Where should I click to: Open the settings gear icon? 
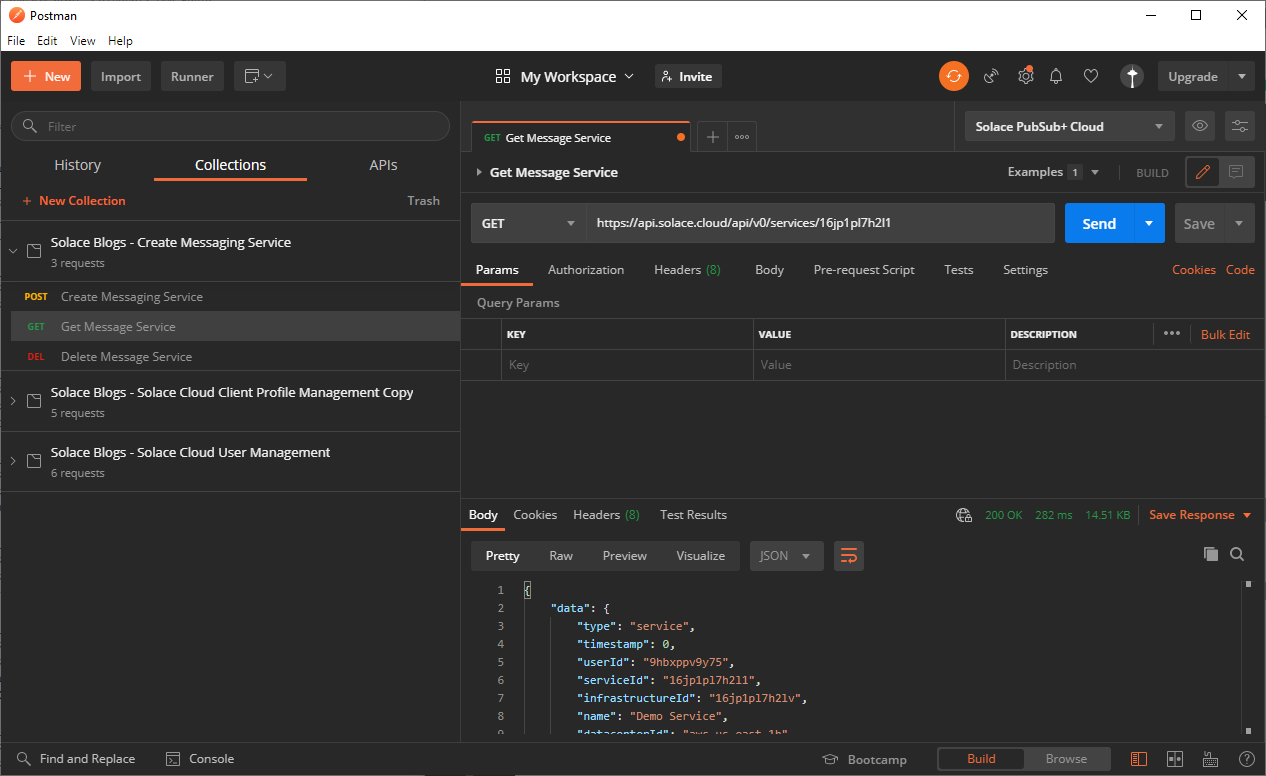coord(1025,76)
